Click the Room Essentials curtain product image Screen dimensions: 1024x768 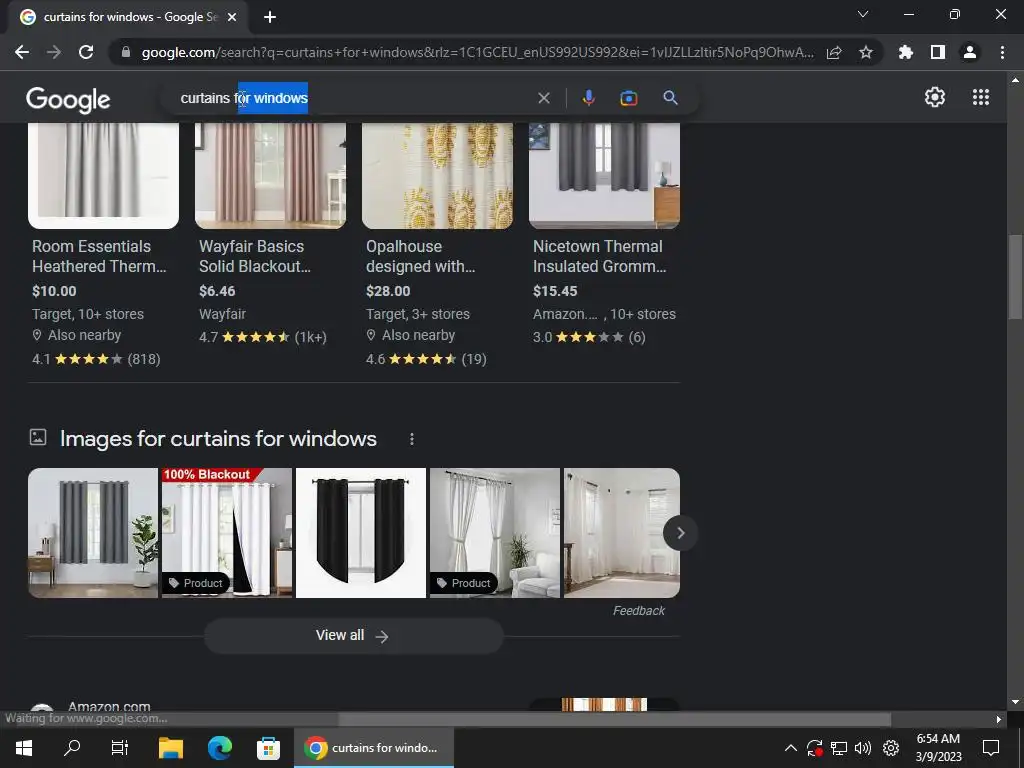(103, 176)
